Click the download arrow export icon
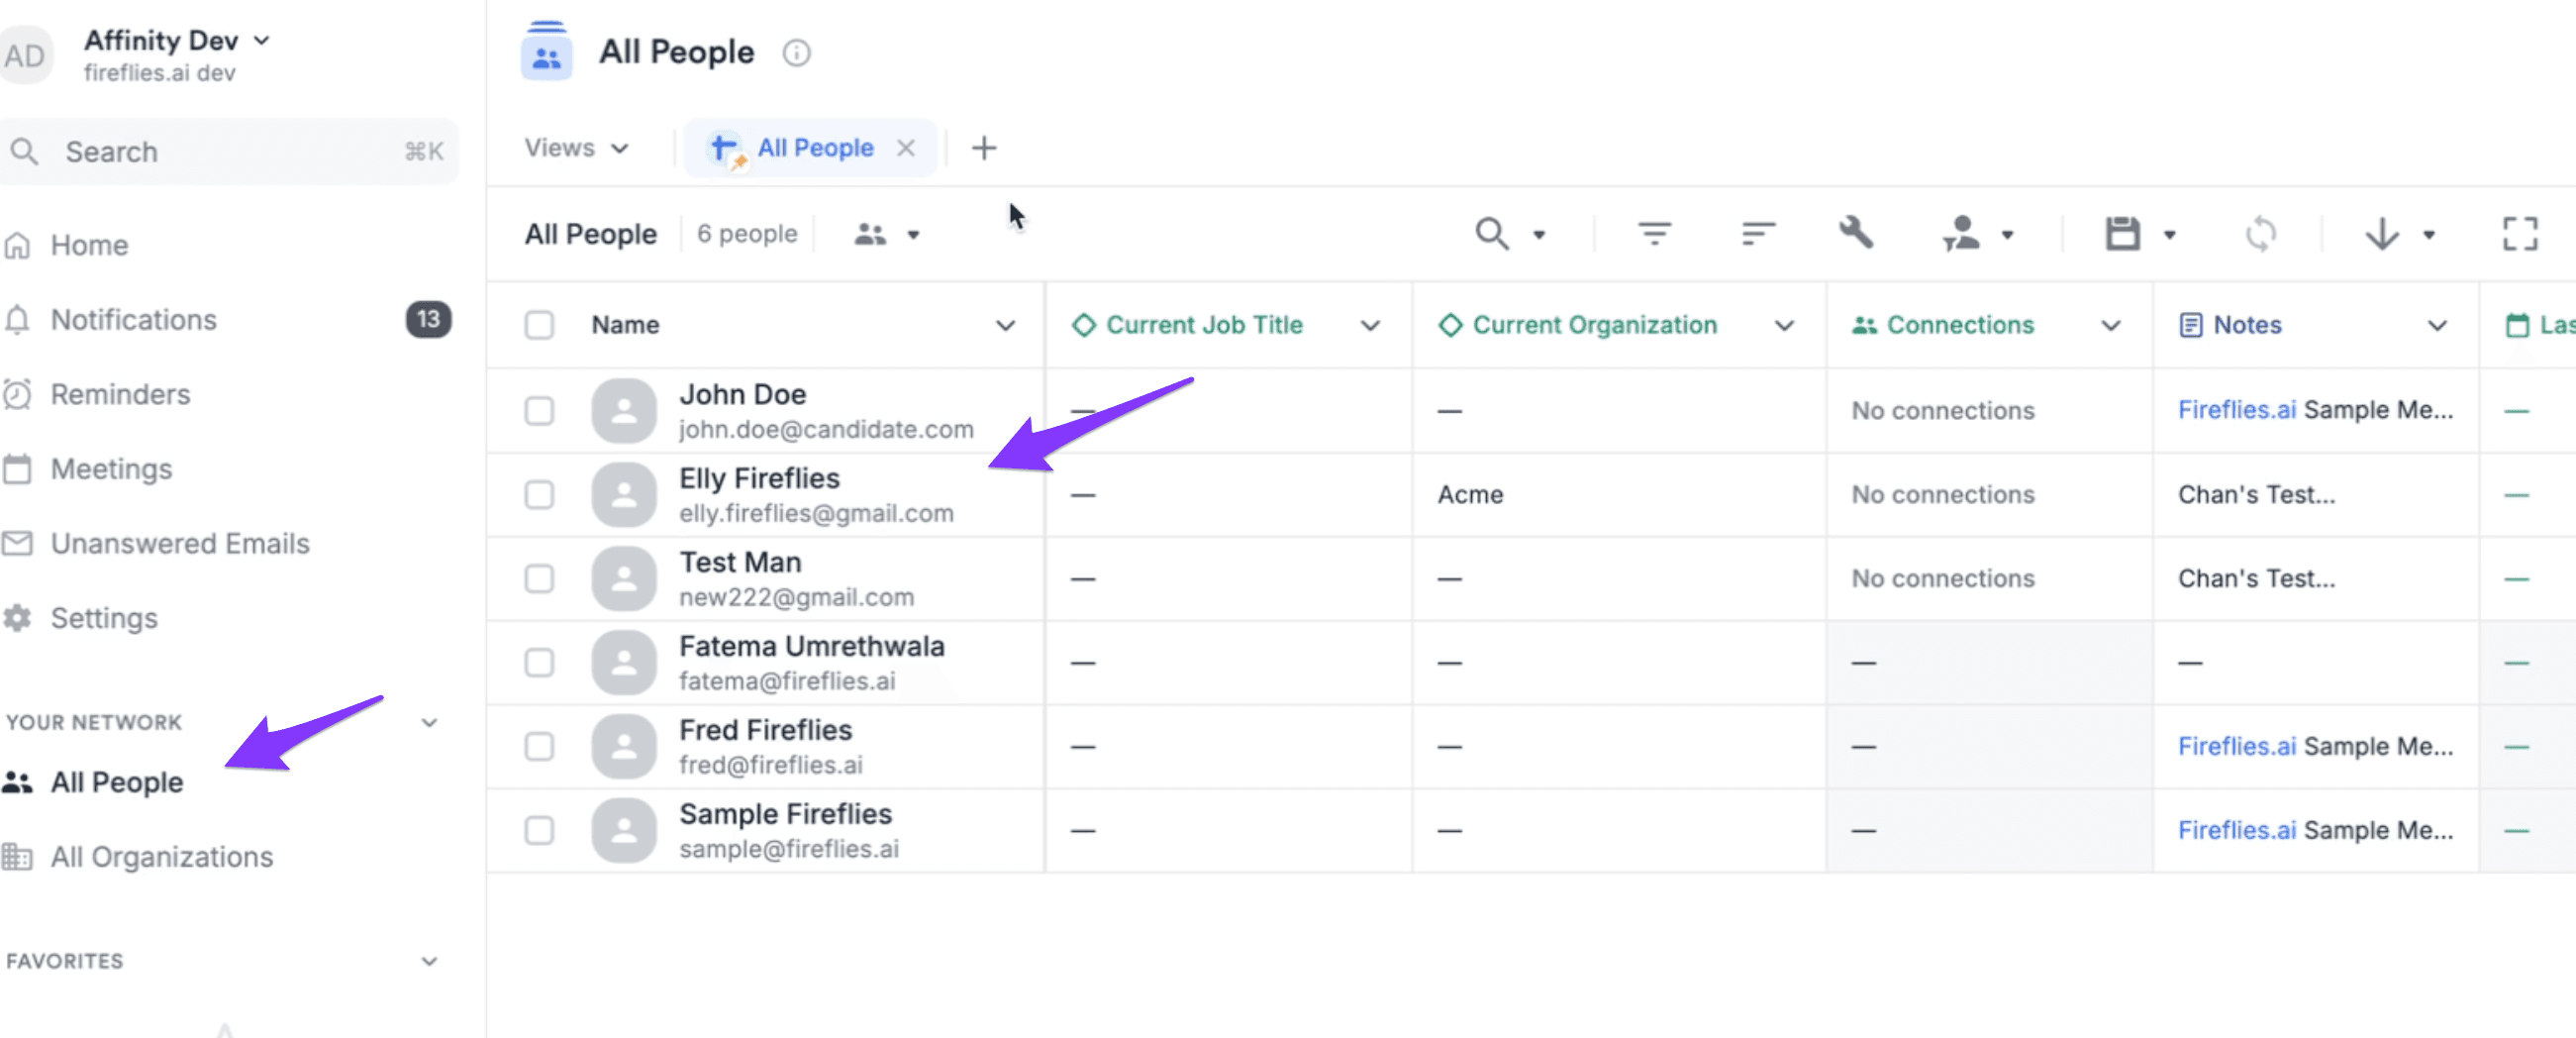 (2382, 234)
